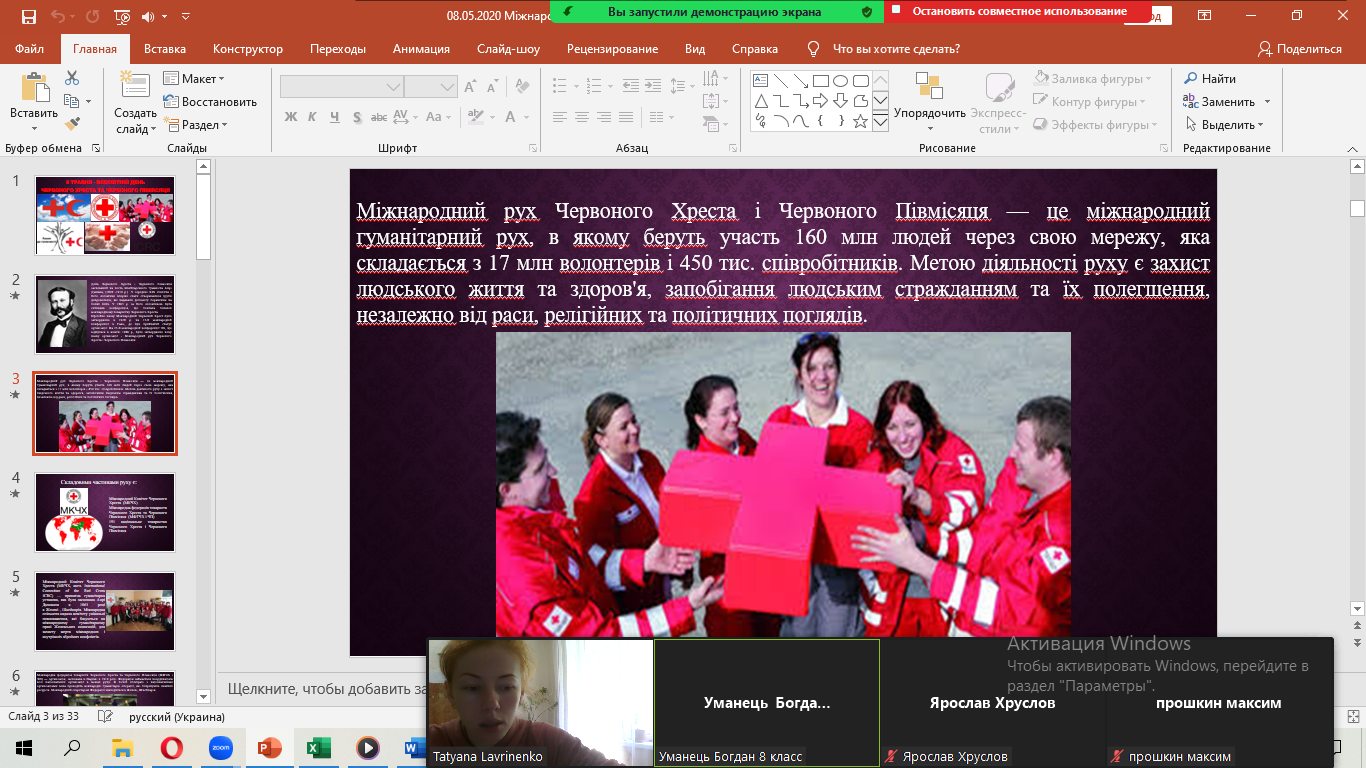
Task: Open Opera browser from the taskbar
Action: point(171,748)
